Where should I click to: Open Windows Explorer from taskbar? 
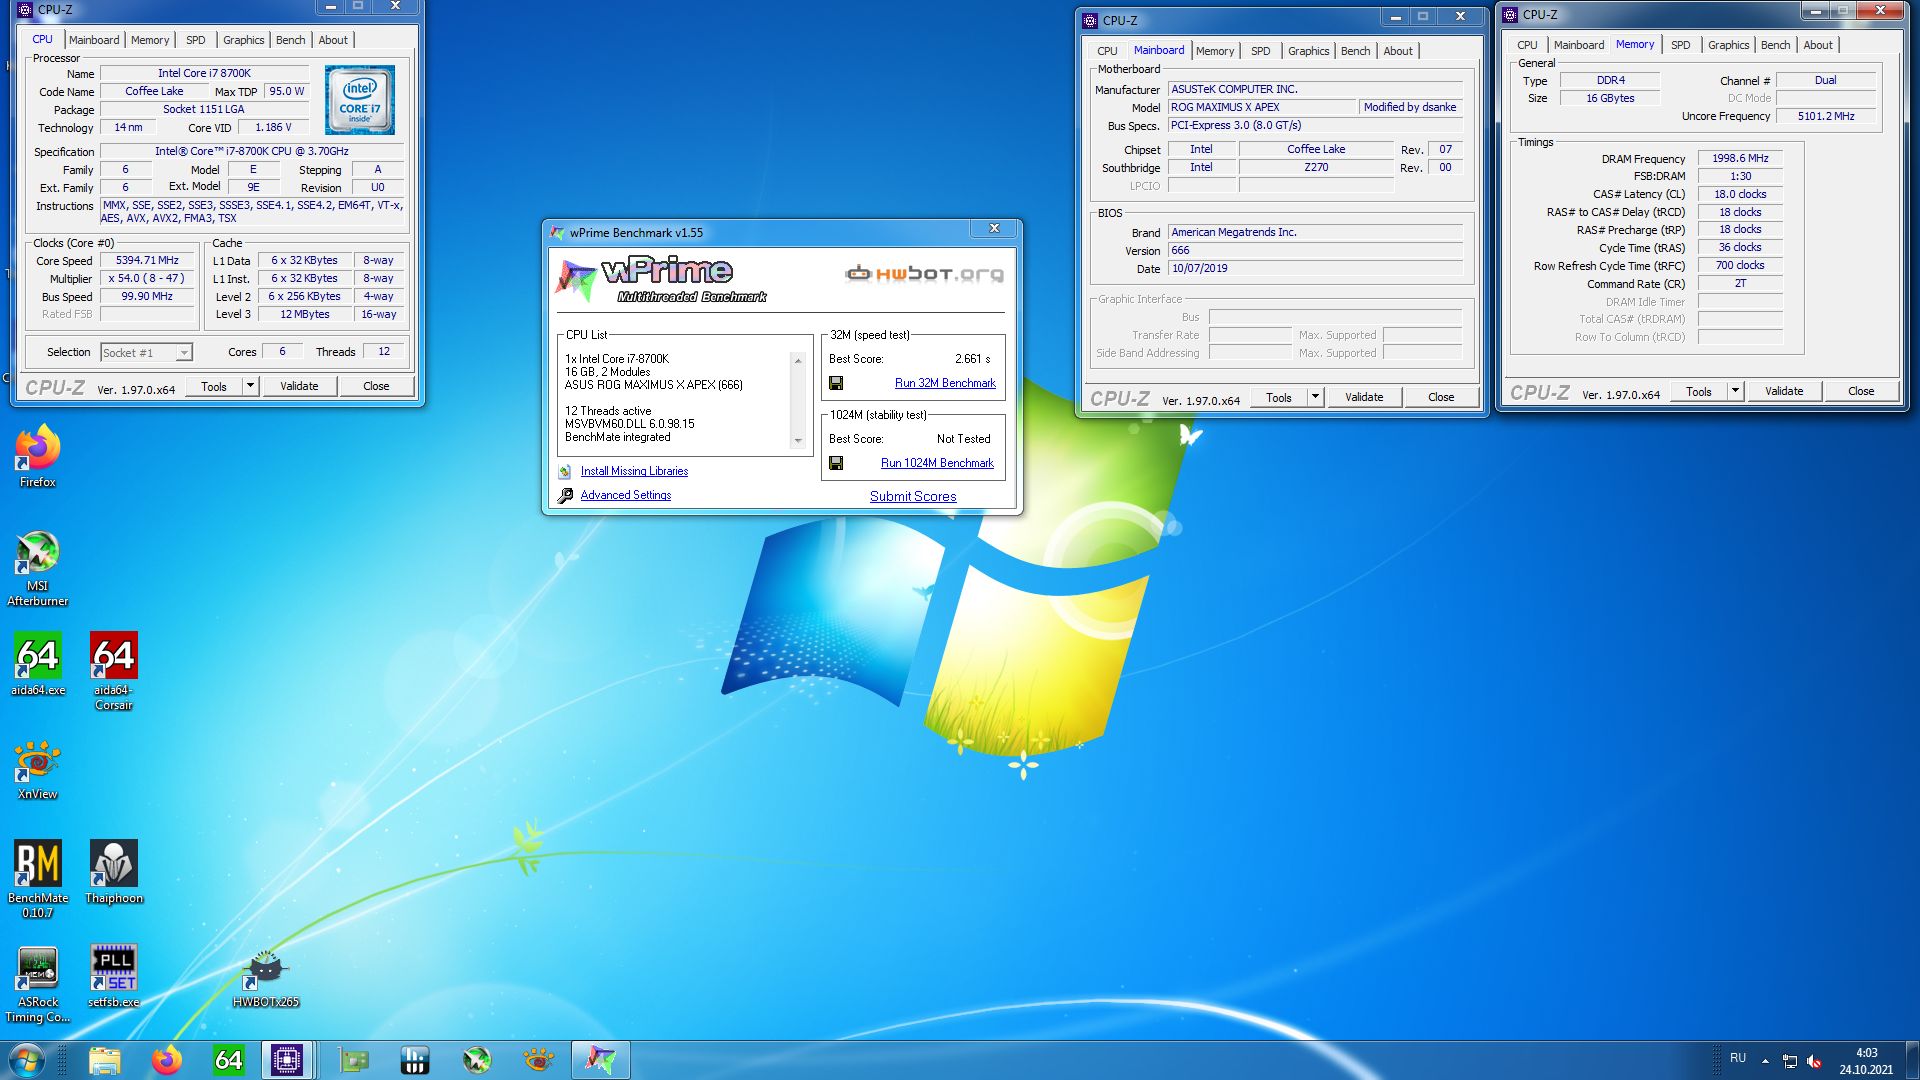pyautogui.click(x=105, y=1060)
